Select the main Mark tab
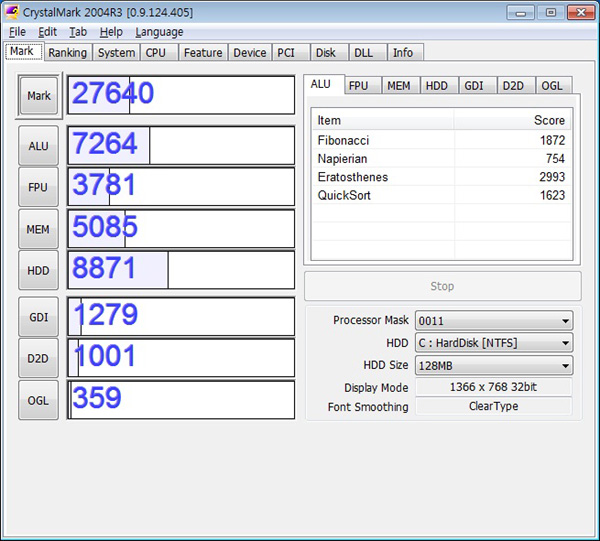600x541 pixels. 22,51
